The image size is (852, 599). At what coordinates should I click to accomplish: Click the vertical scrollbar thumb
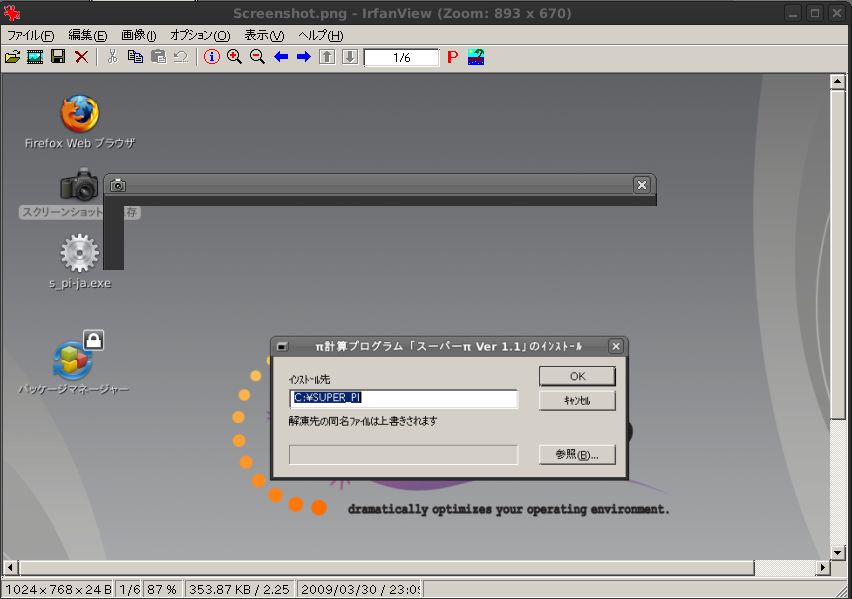coord(837,254)
